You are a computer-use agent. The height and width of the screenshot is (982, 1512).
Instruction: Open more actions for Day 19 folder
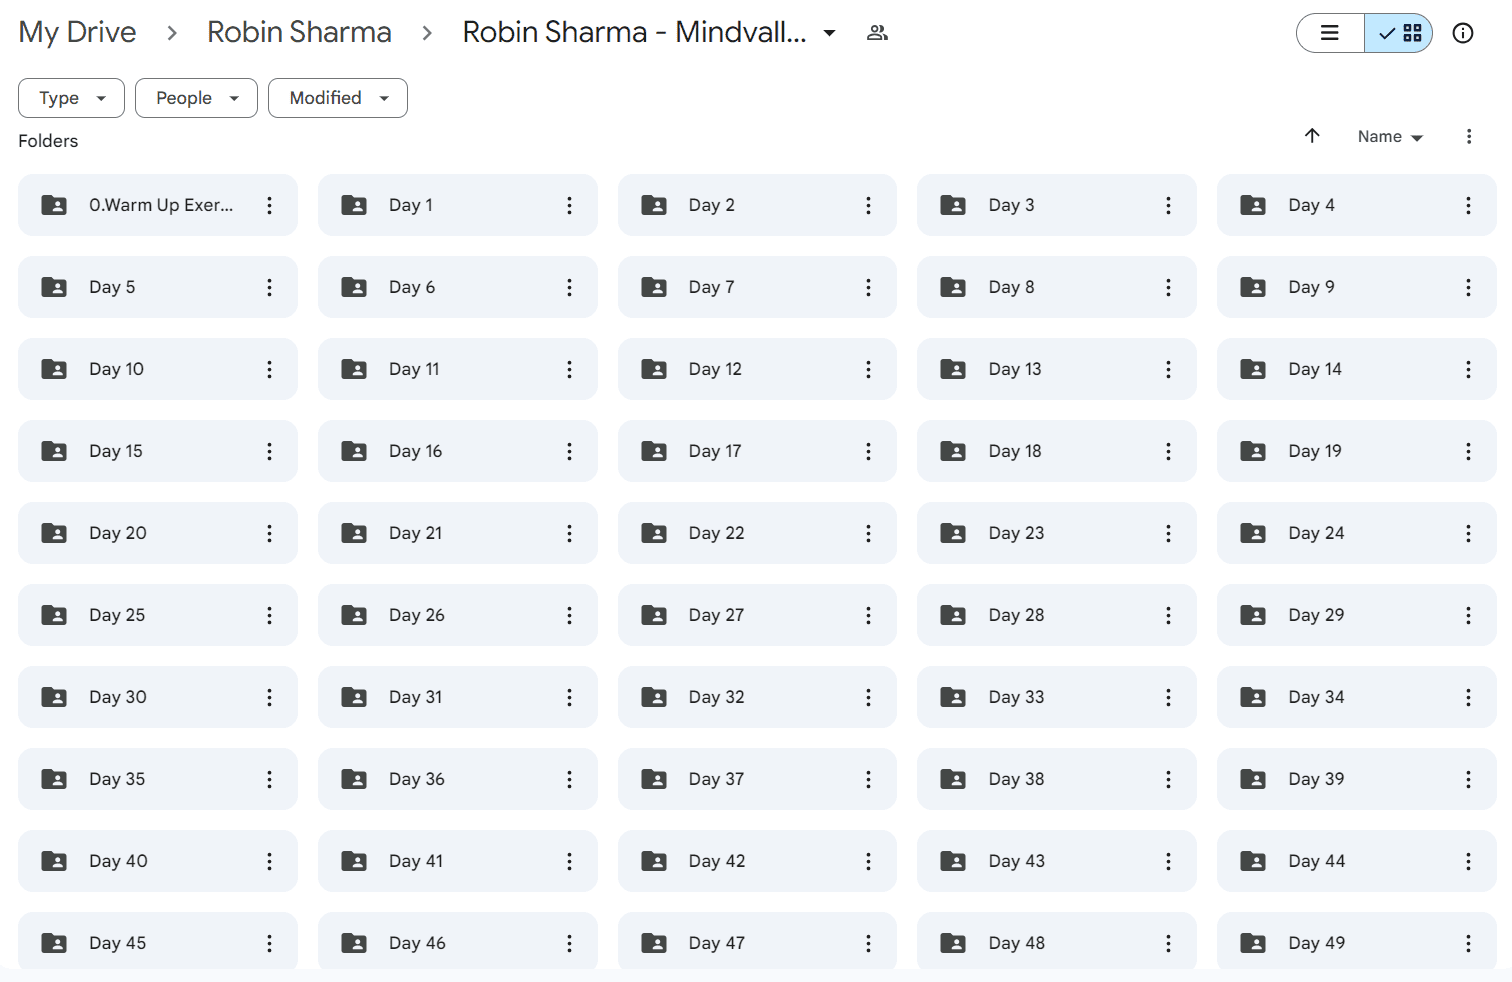[x=1468, y=451]
